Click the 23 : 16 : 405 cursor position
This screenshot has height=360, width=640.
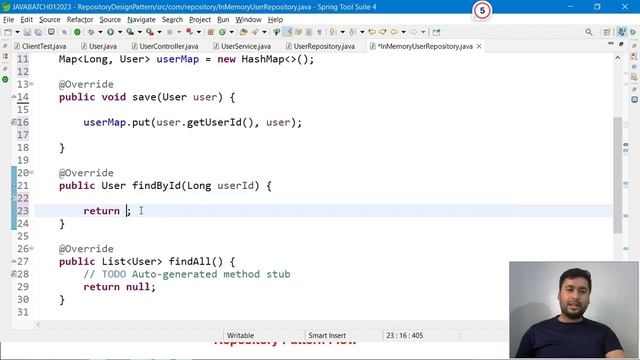coord(404,336)
